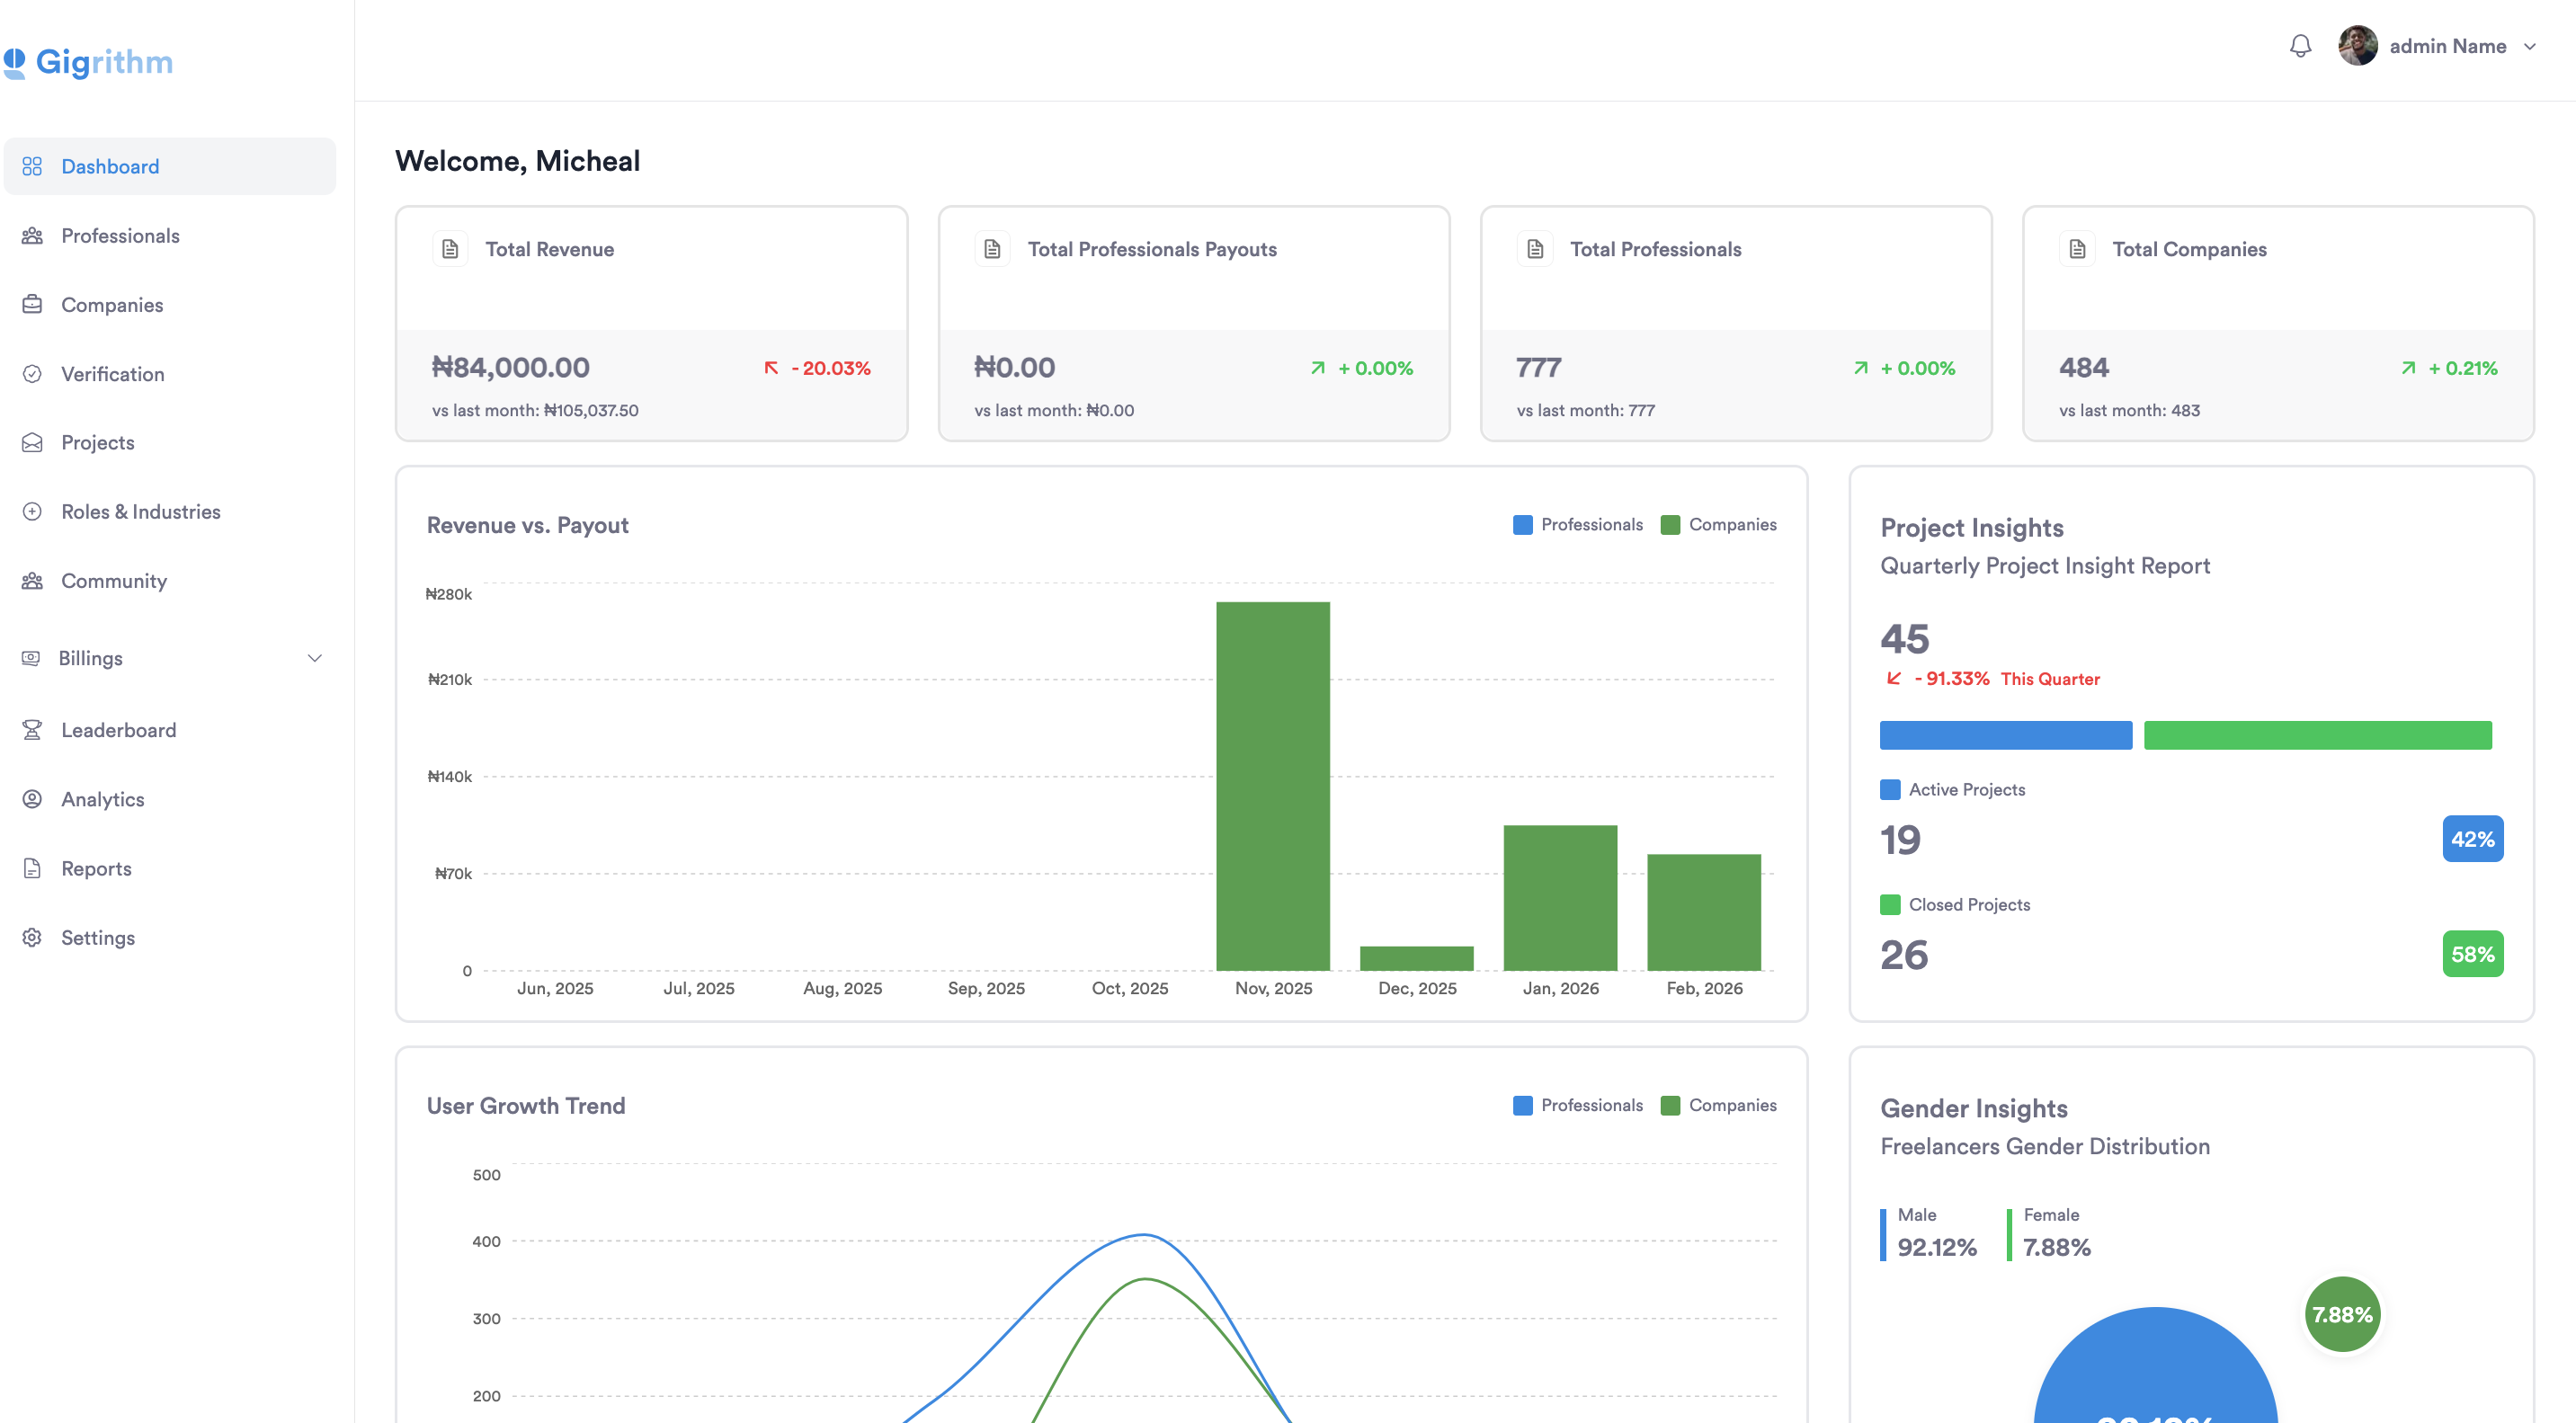Click the red down-trend arrow on Total Revenue

click(771, 368)
